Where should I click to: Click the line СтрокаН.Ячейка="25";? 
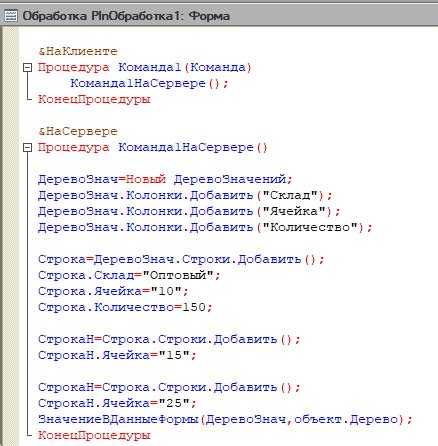(x=117, y=403)
